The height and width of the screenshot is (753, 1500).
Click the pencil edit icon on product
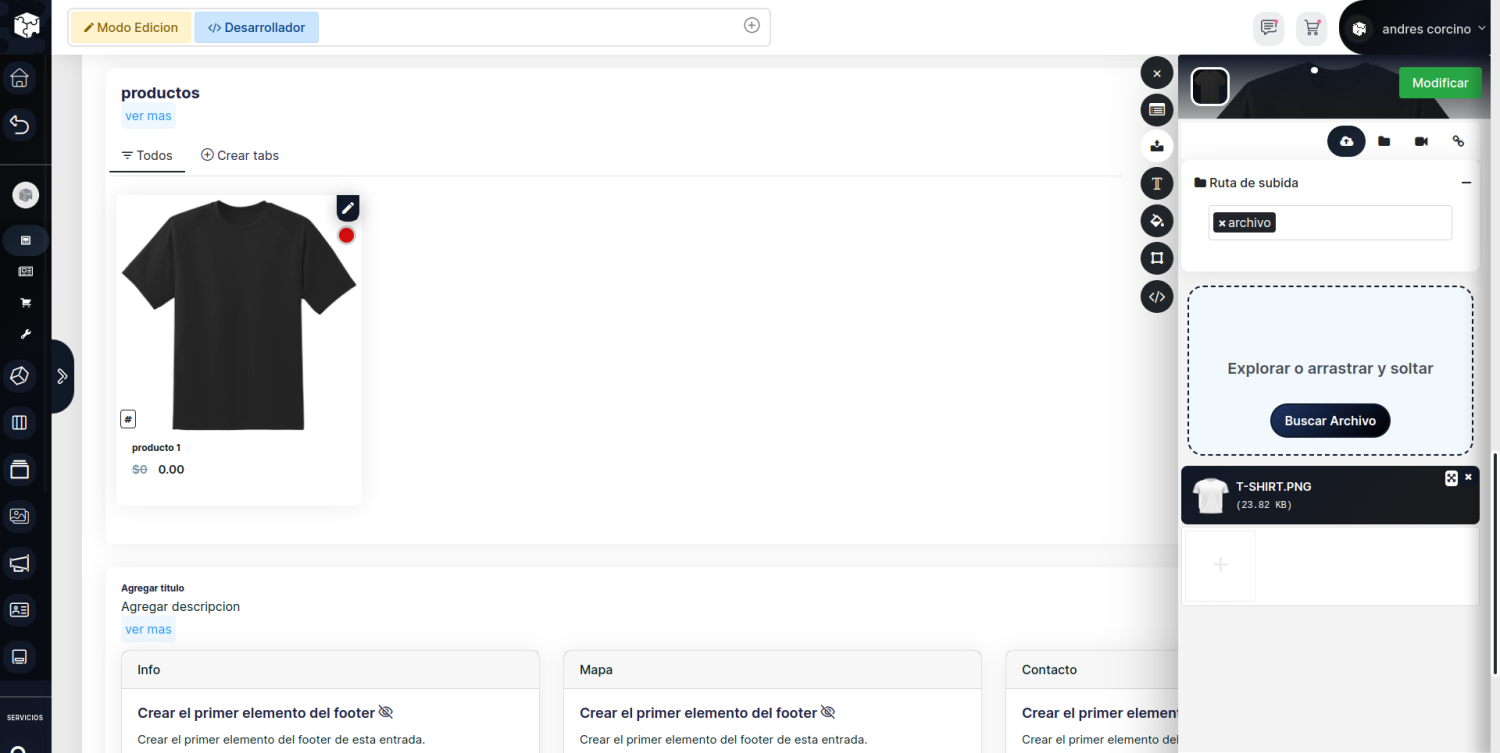point(347,208)
